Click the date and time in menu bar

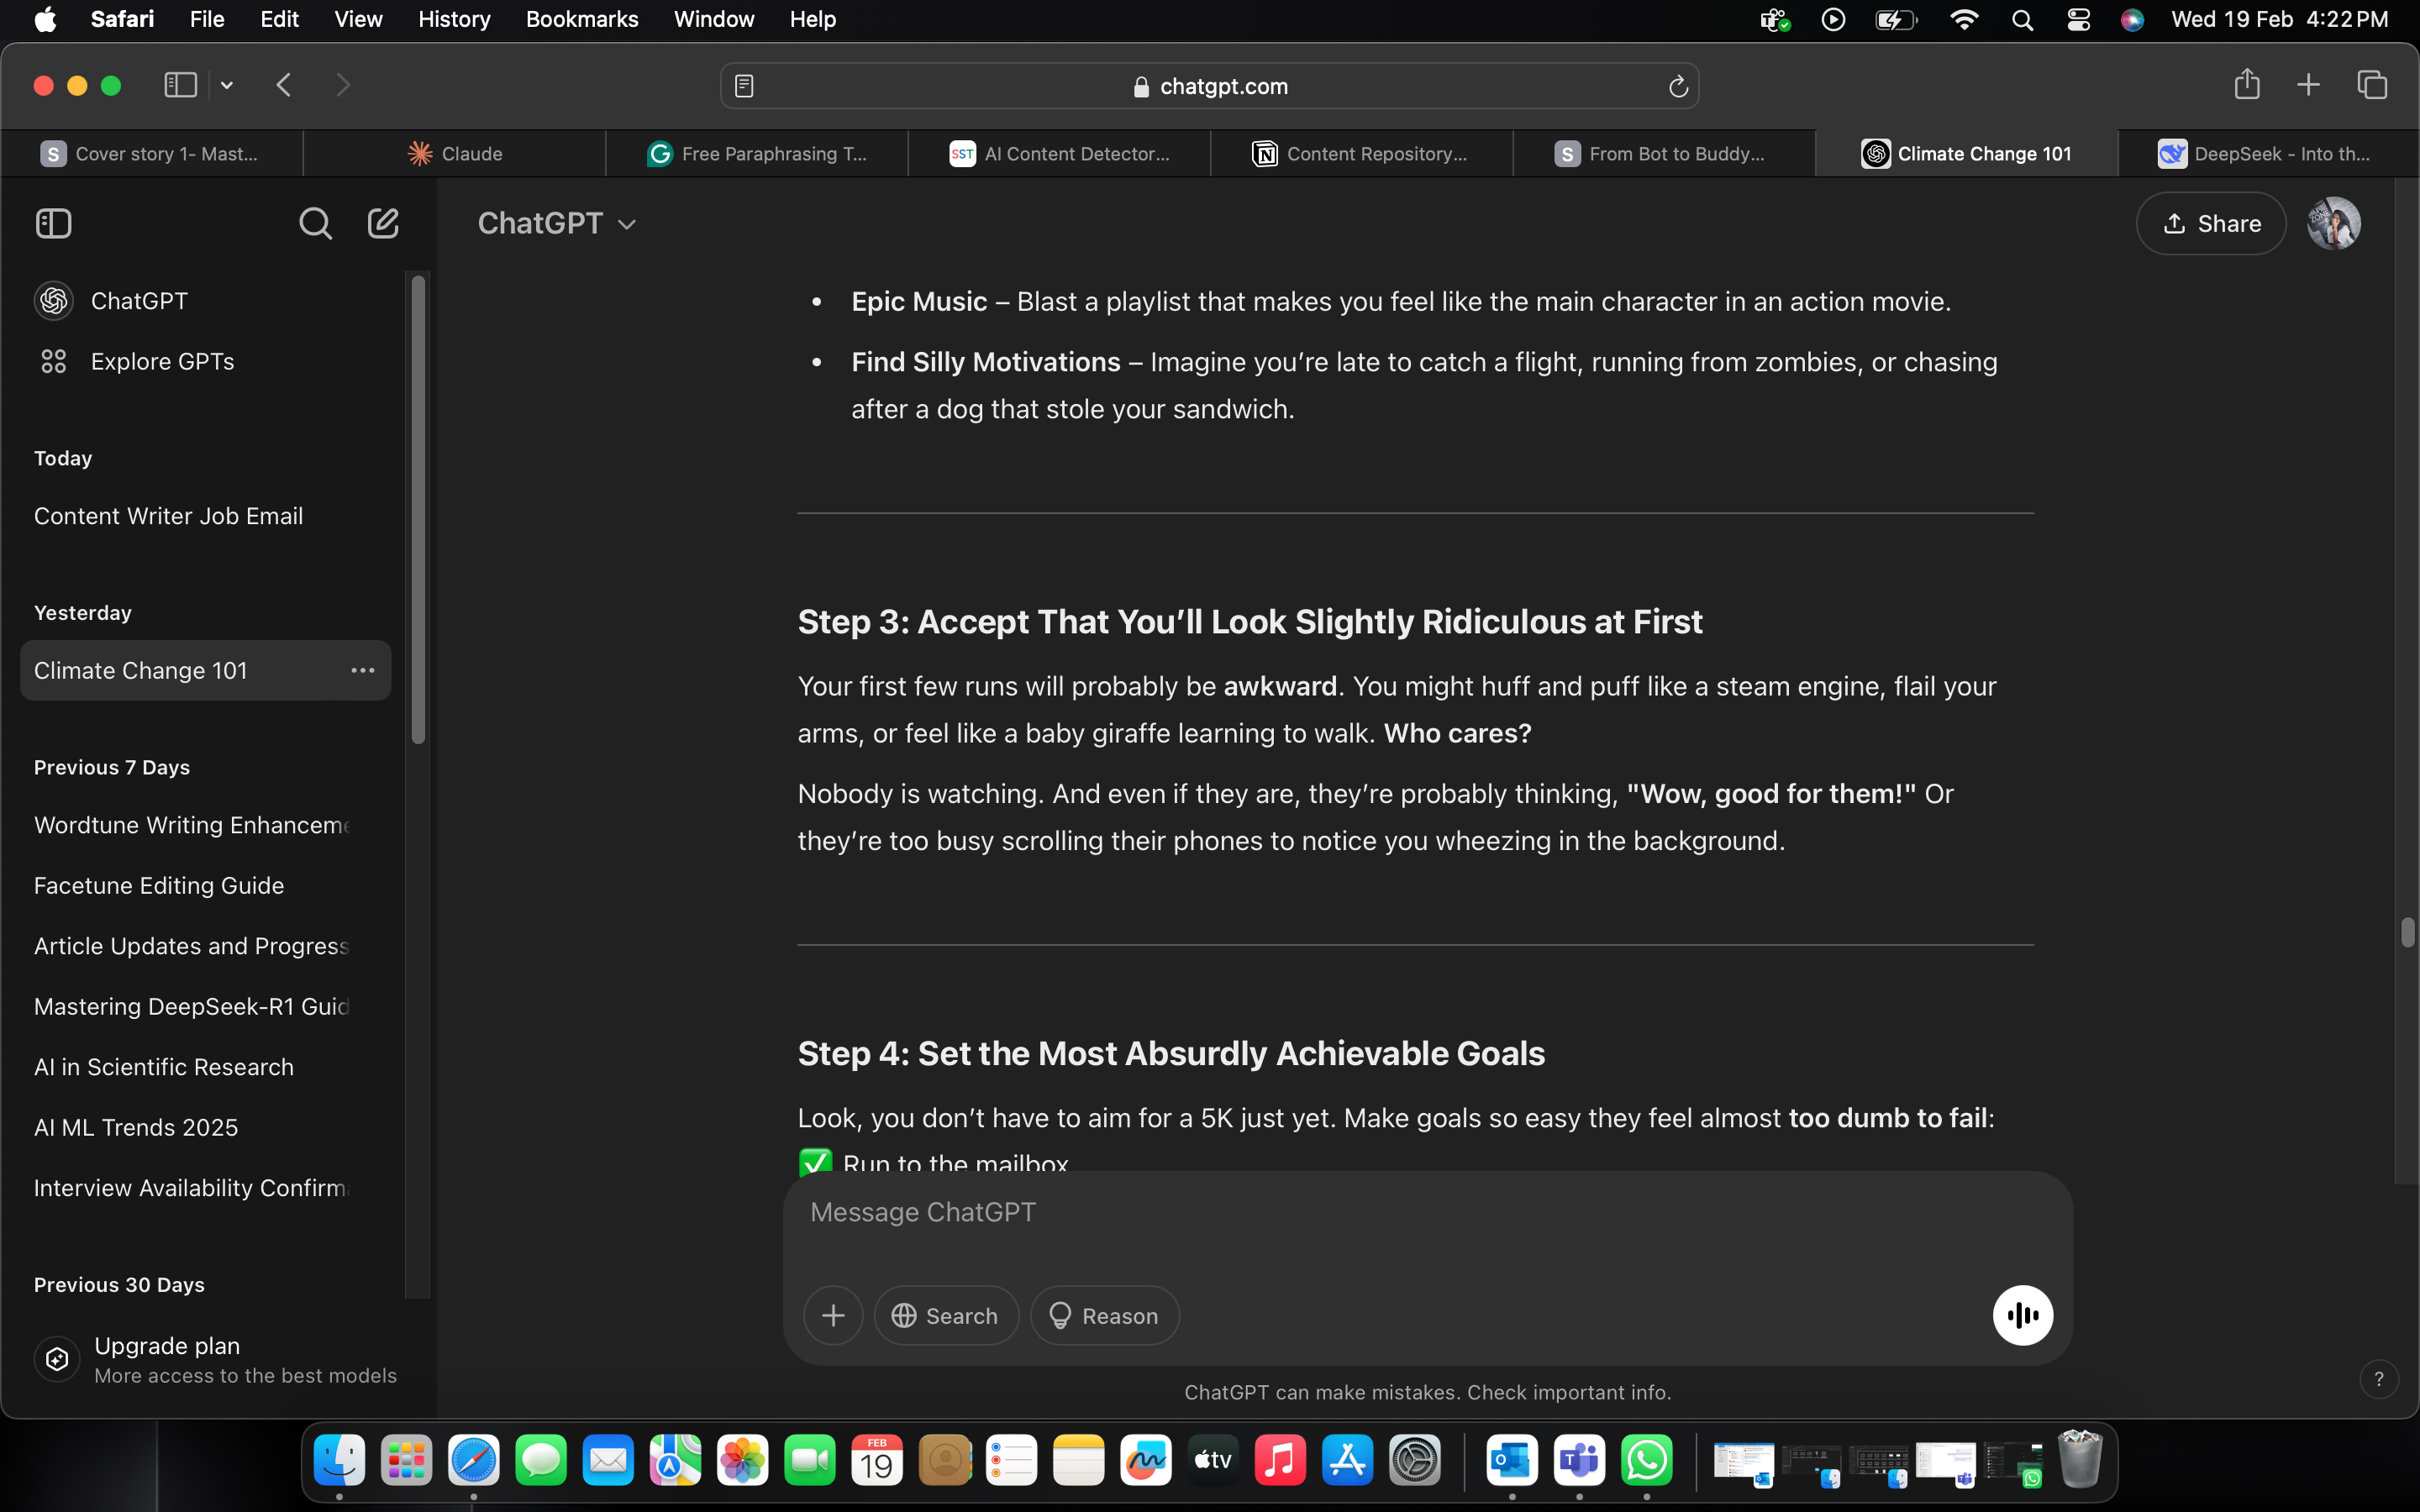pyautogui.click(x=2279, y=20)
